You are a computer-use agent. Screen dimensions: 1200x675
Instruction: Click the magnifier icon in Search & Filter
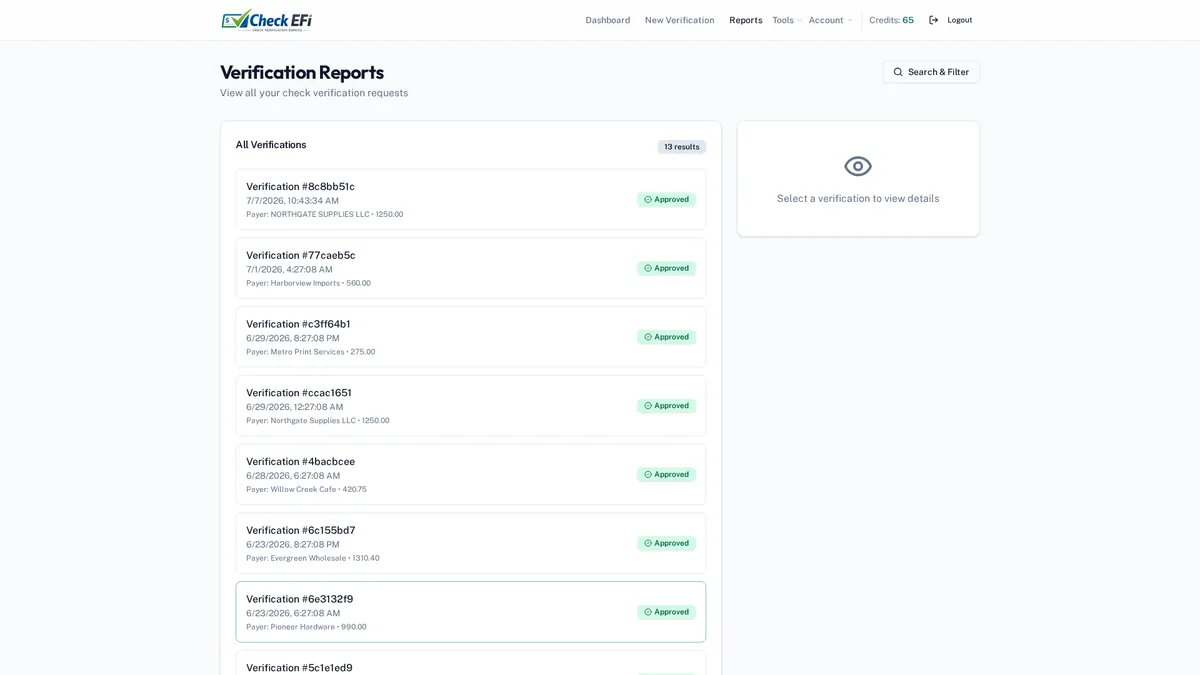[x=898, y=72]
